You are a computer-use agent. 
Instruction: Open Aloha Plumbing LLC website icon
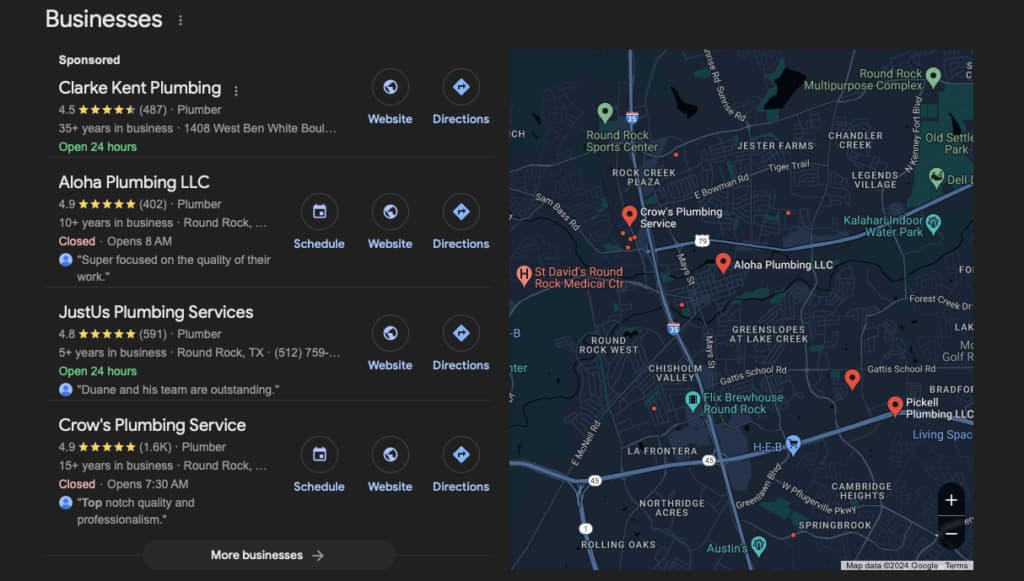[390, 212]
